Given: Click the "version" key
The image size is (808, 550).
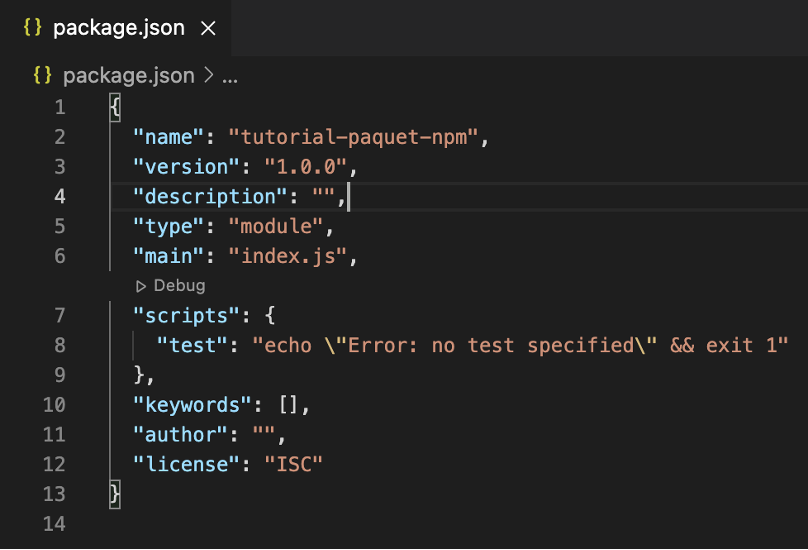Looking at the screenshot, I should click(x=187, y=167).
